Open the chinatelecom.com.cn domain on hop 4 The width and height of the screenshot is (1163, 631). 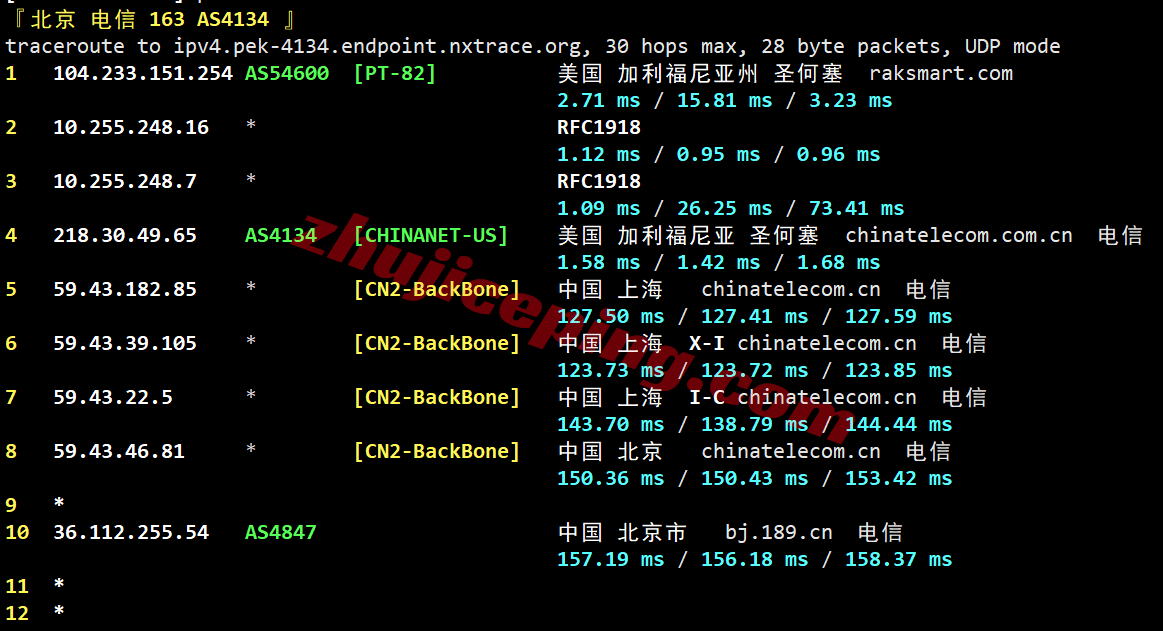pyautogui.click(x=958, y=236)
